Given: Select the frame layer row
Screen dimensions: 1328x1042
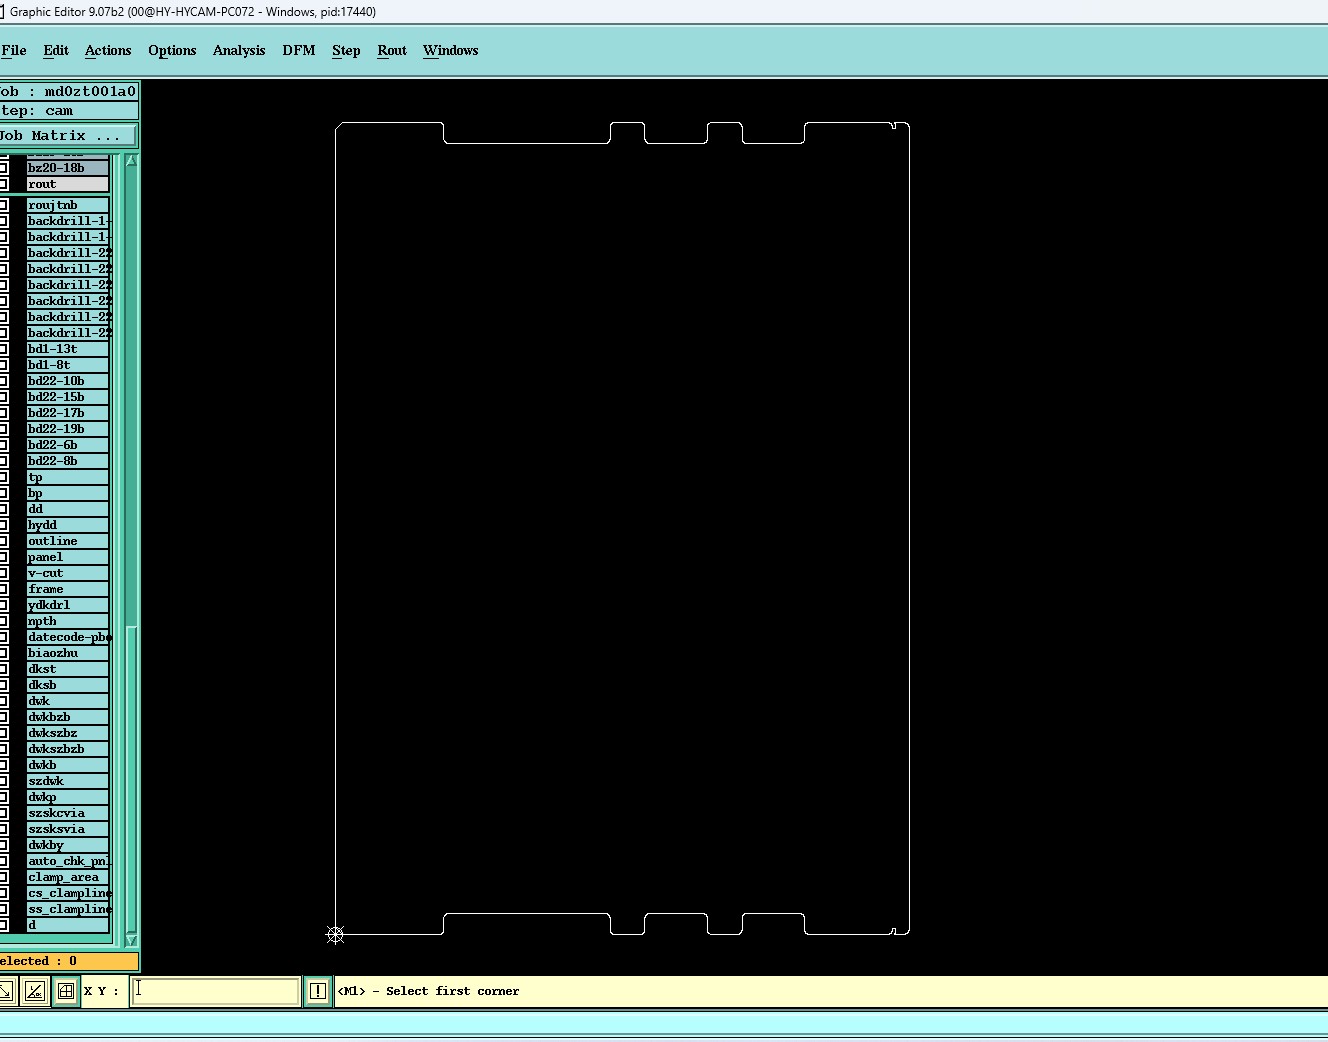Looking at the screenshot, I should click(68, 589).
